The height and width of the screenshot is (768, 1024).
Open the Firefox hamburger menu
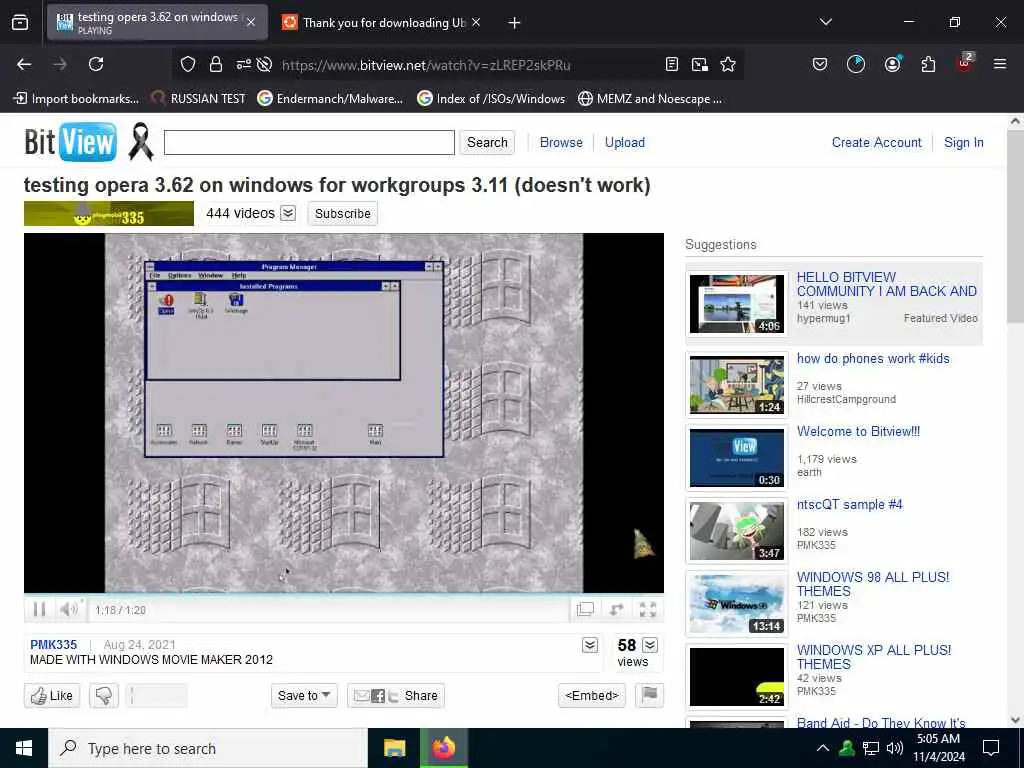(x=1000, y=64)
